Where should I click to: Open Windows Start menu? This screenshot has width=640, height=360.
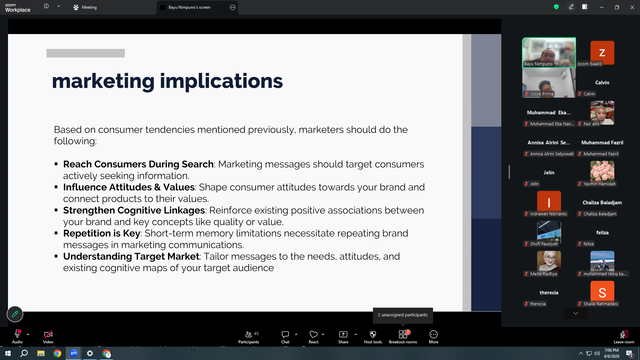coord(8,353)
